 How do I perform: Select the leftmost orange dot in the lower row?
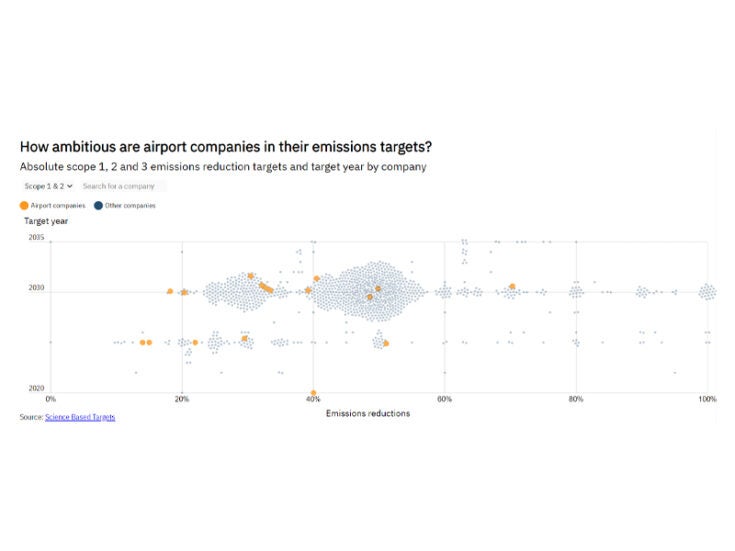tap(142, 343)
